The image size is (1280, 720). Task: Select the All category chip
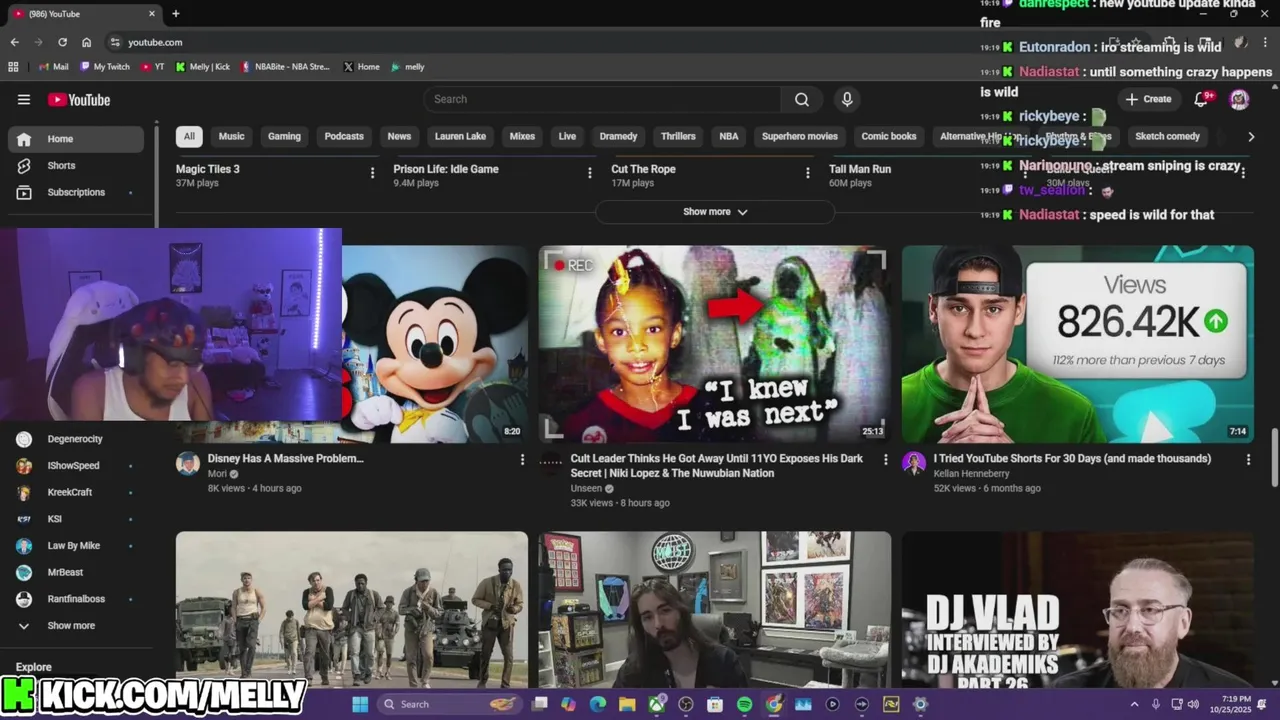tap(189, 136)
